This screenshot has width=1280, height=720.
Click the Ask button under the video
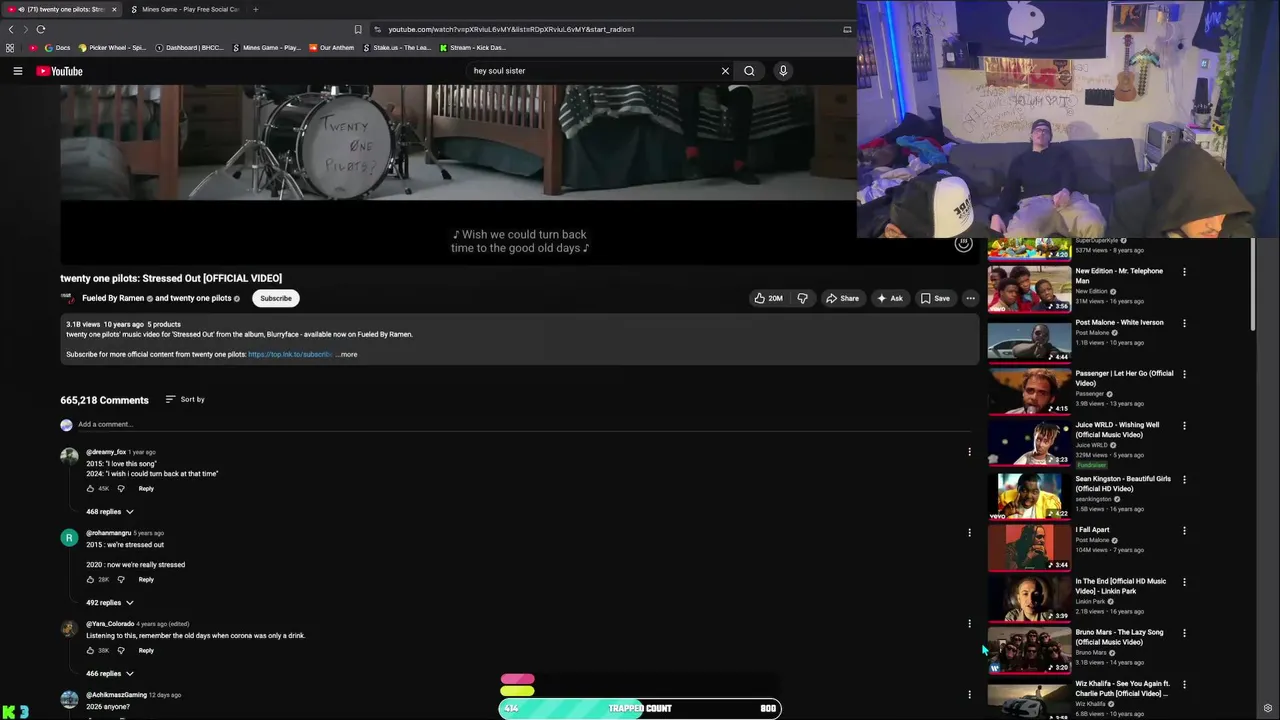[x=890, y=298]
